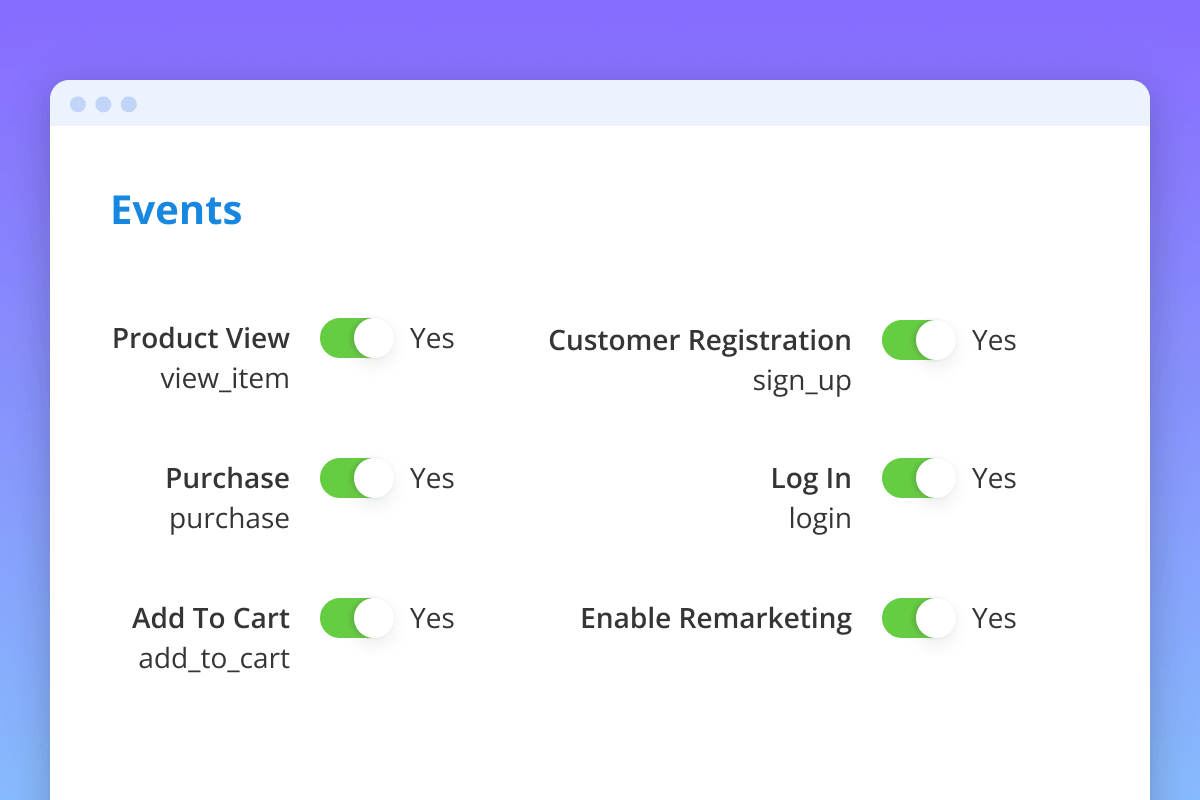
Task: Click Yes text beside Product View
Action: (432, 339)
